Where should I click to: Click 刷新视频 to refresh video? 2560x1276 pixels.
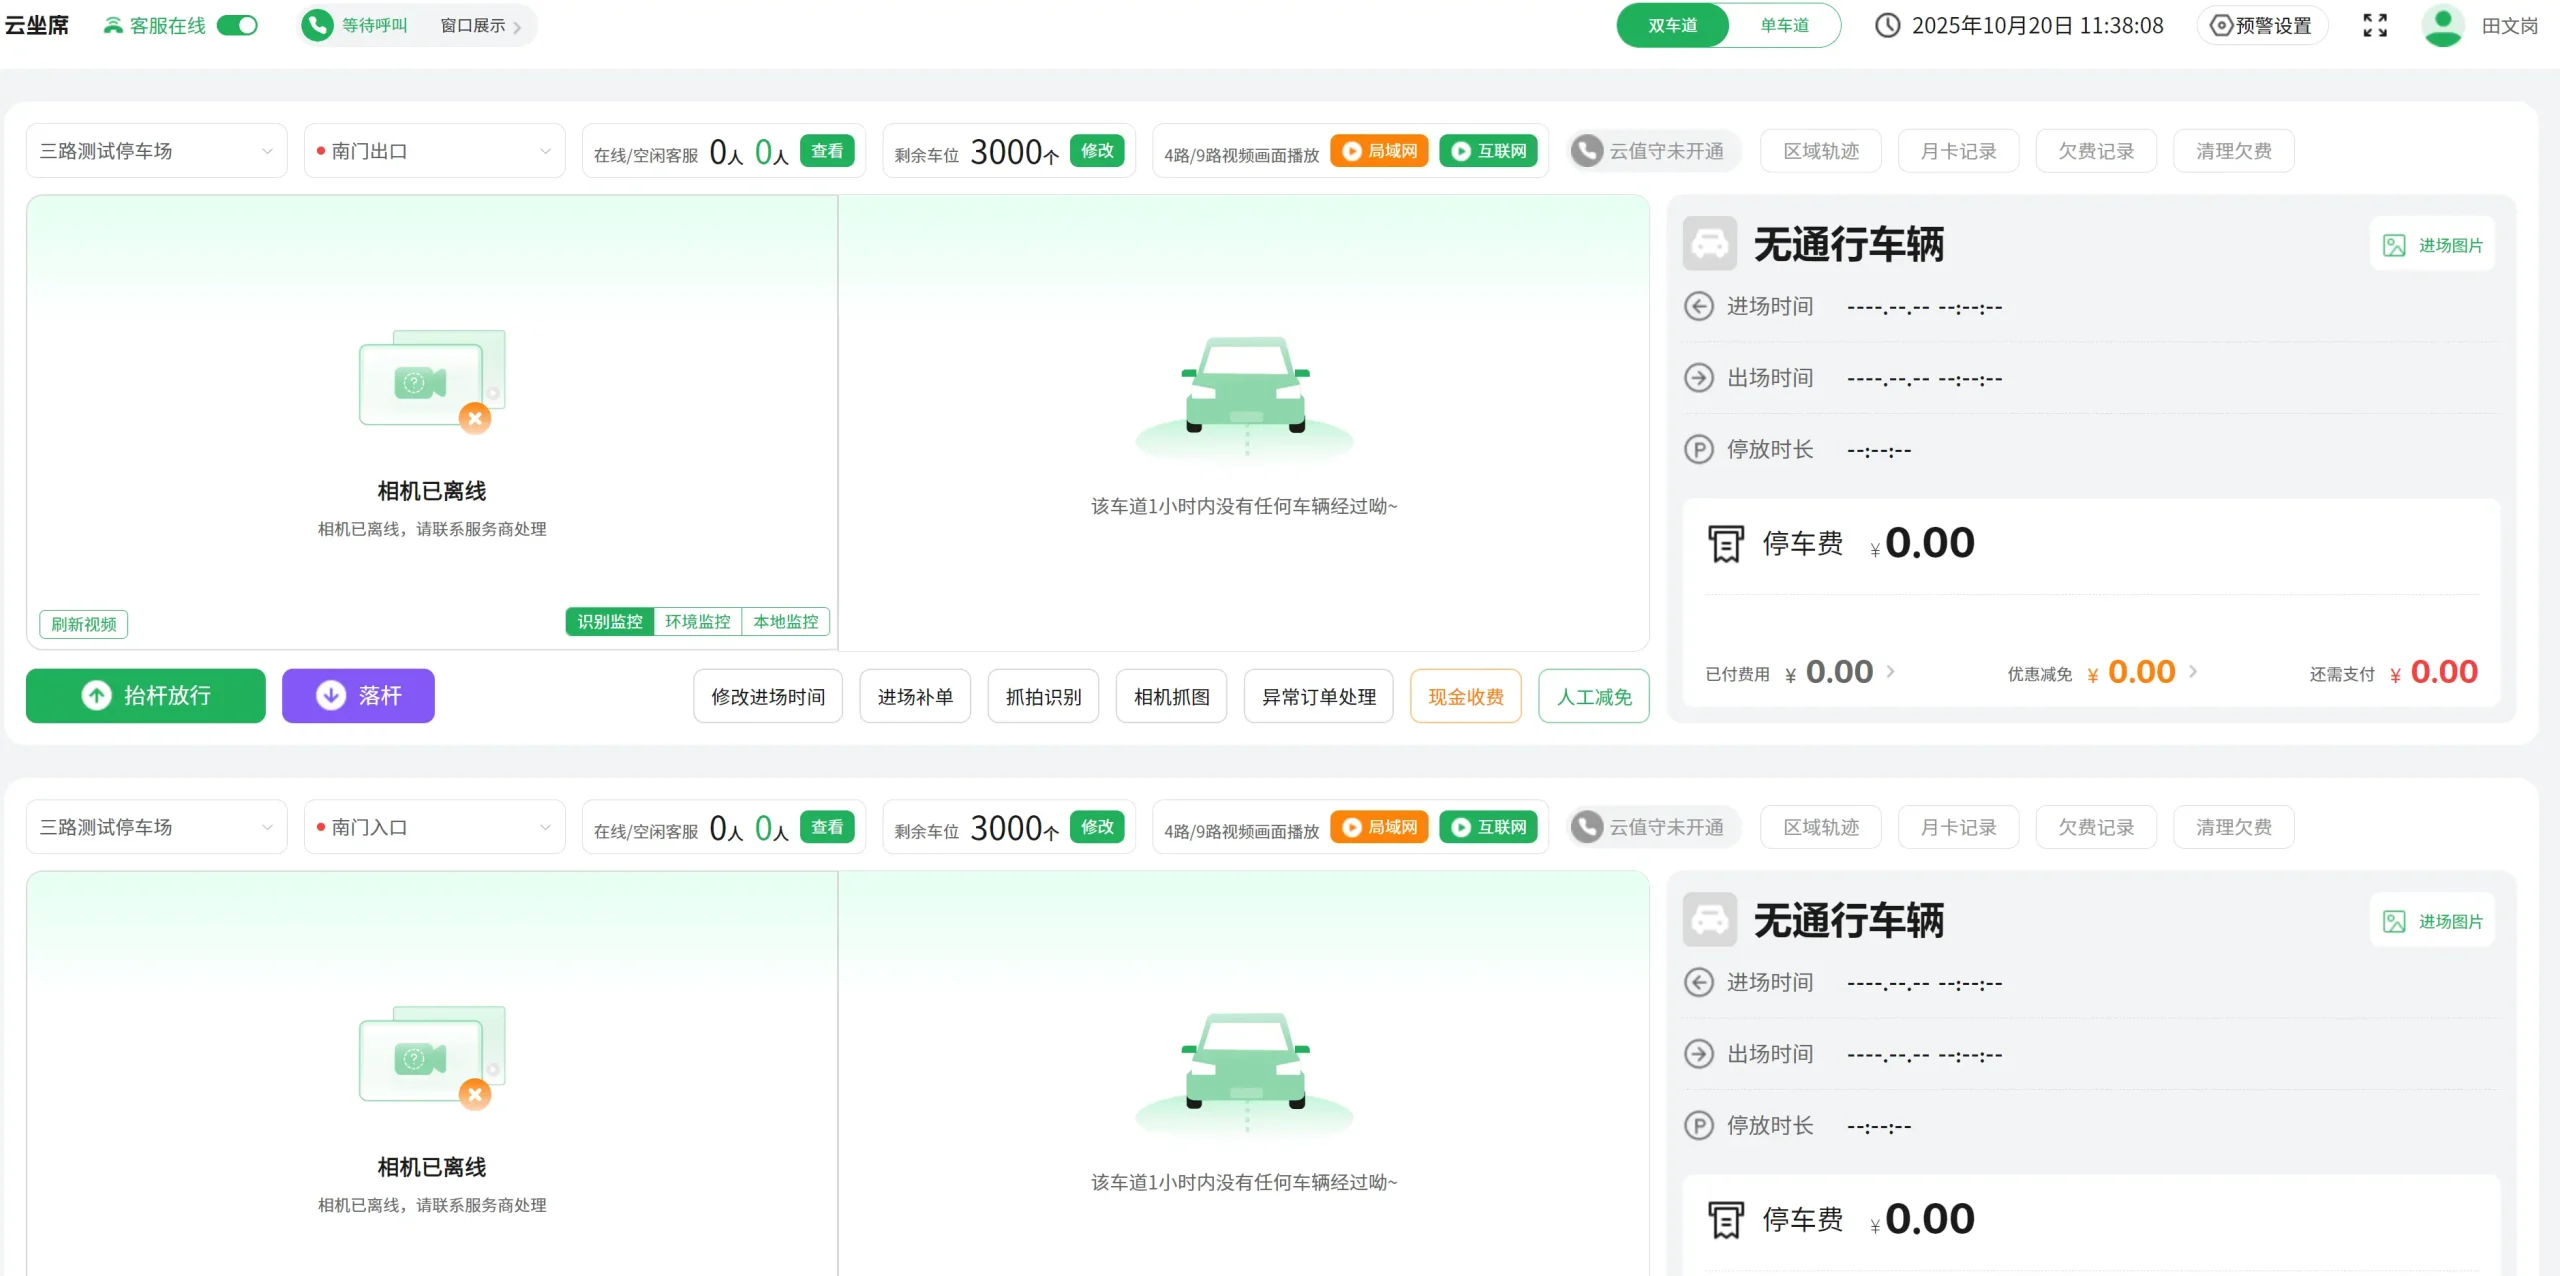click(x=84, y=624)
